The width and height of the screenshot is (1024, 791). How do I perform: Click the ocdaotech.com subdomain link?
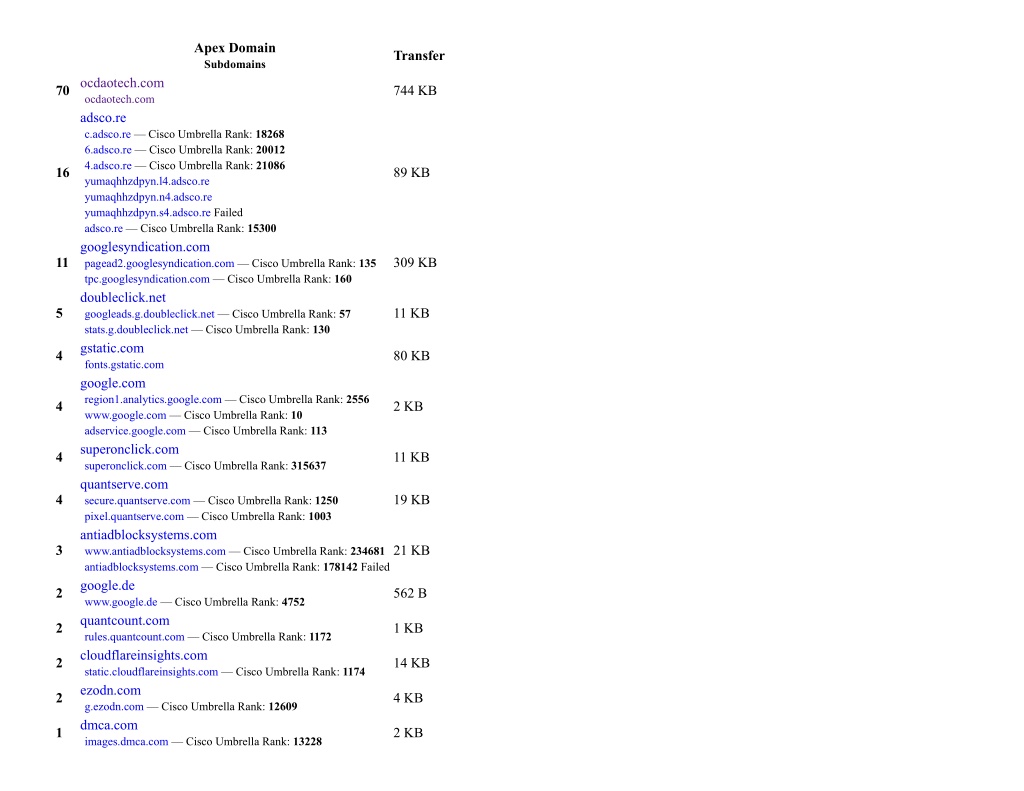[120, 99]
